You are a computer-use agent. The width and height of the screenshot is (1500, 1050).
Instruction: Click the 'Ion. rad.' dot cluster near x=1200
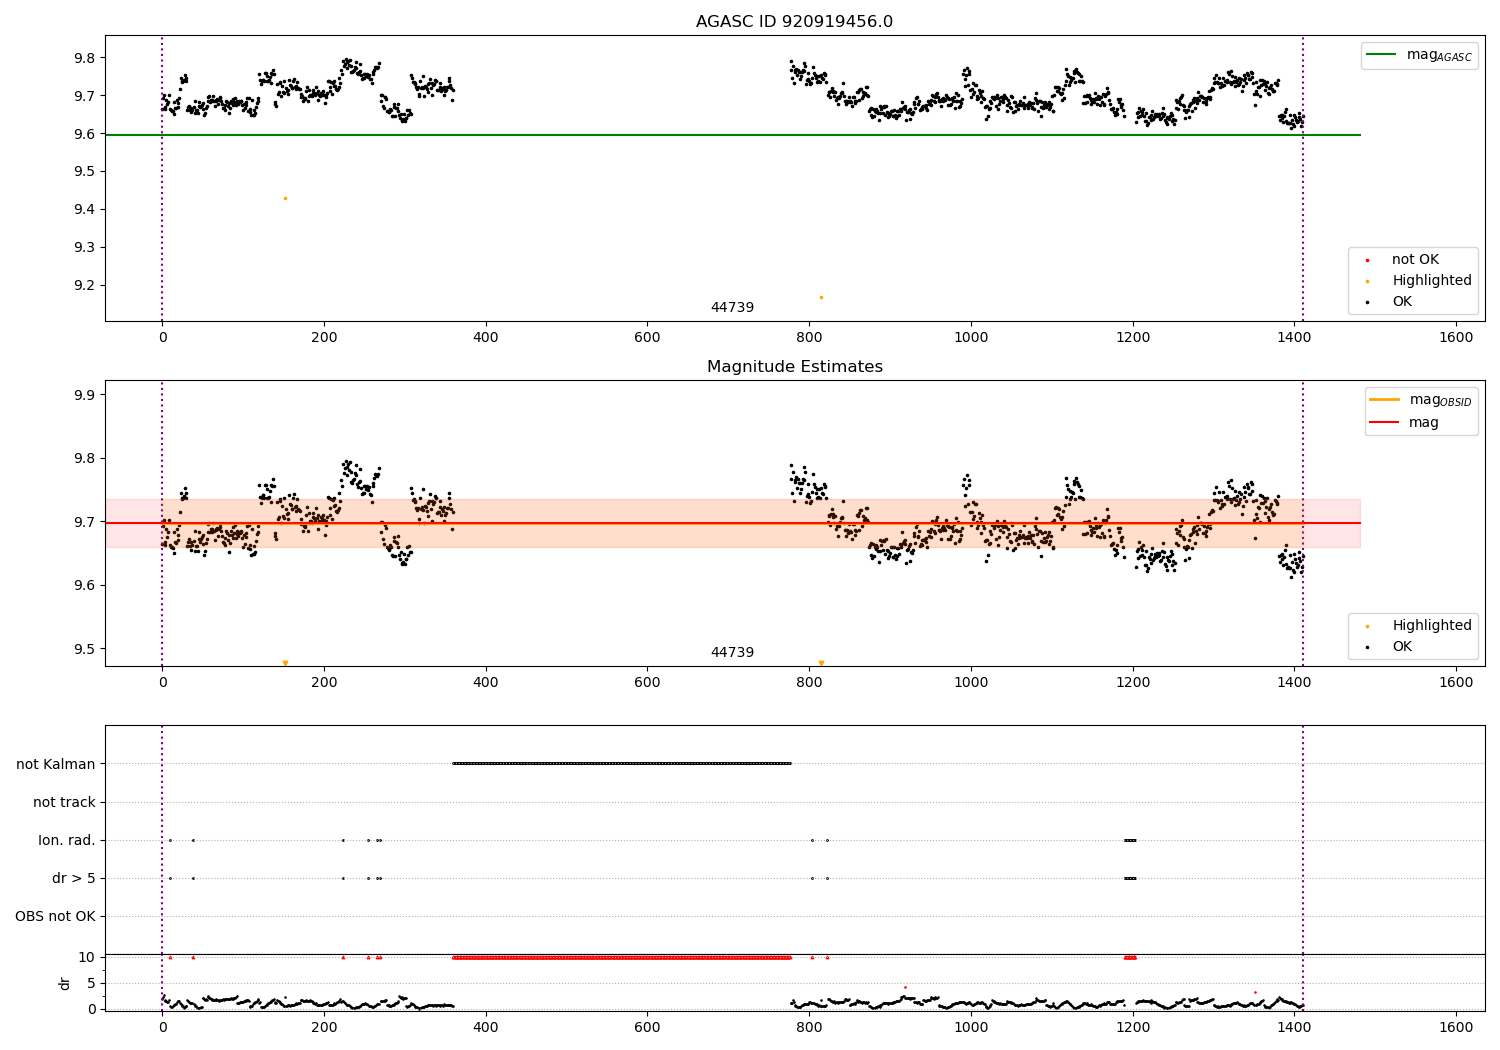pyautogui.click(x=1130, y=840)
